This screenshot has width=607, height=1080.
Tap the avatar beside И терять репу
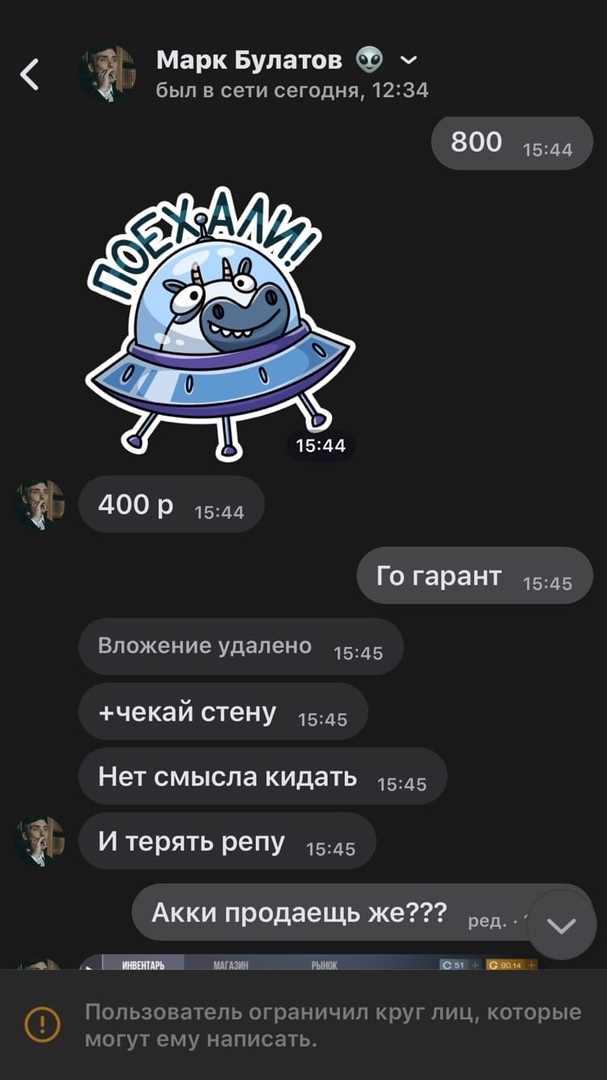click(40, 842)
